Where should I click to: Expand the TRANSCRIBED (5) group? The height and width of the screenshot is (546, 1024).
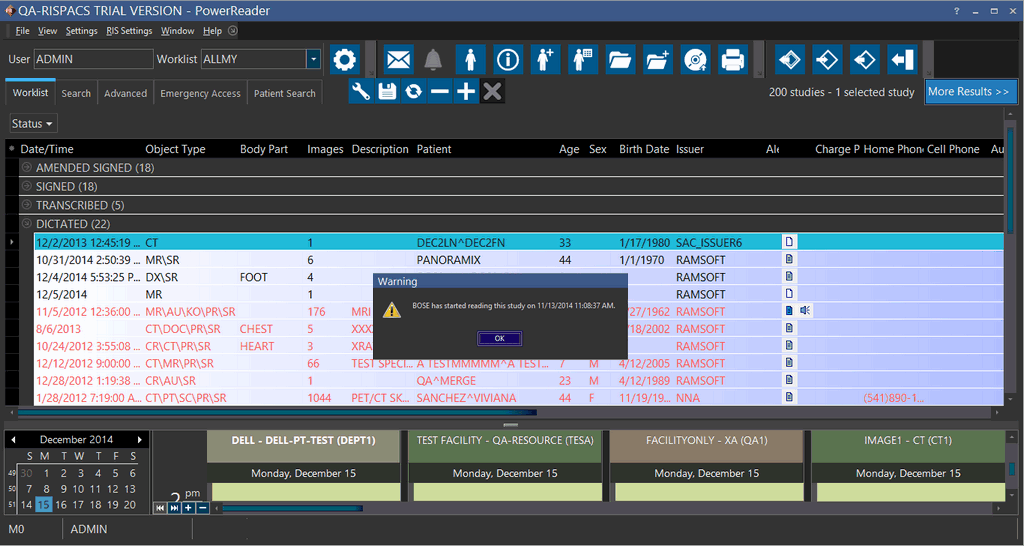pos(27,205)
